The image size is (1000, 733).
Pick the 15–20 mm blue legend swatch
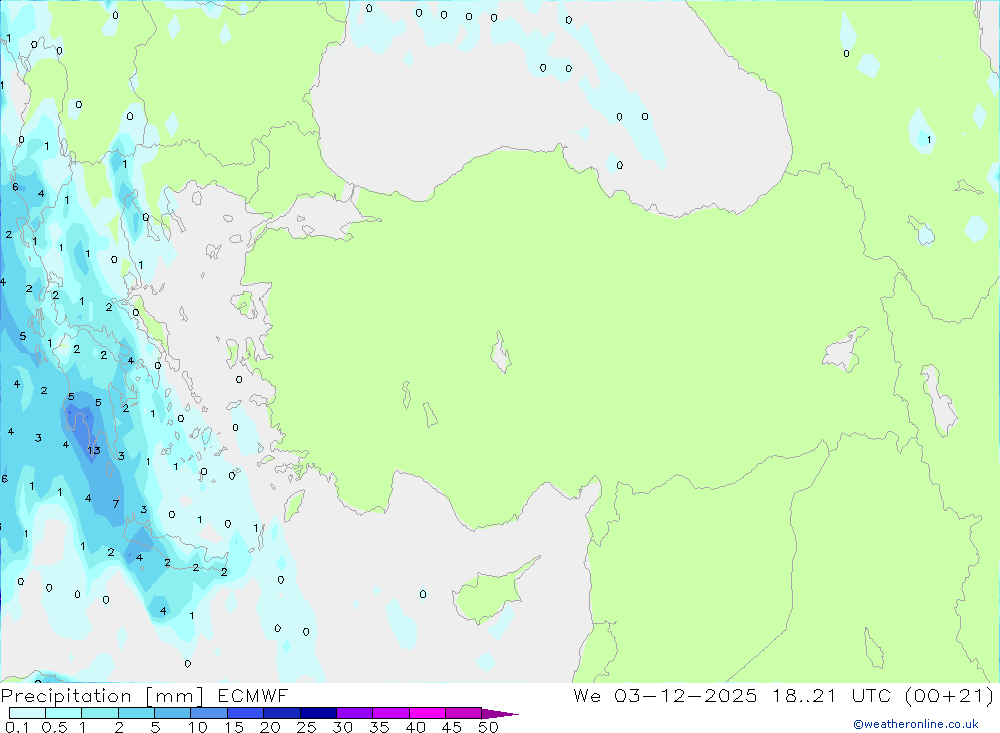click(245, 713)
